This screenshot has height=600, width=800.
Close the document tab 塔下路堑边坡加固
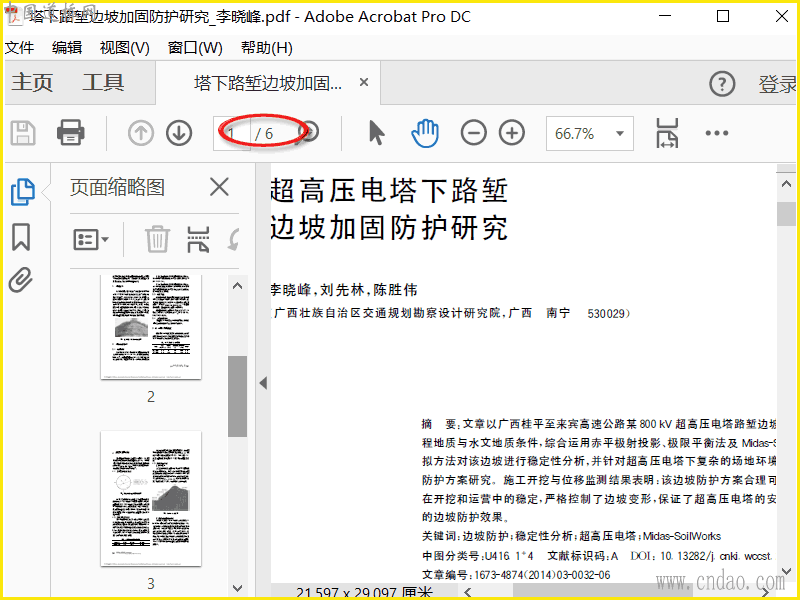click(x=364, y=82)
